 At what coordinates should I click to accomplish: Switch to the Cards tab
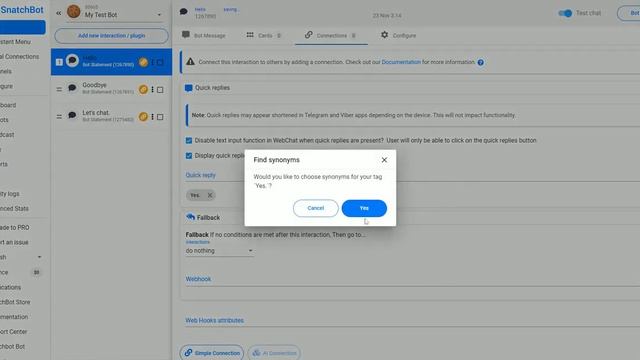point(264,36)
